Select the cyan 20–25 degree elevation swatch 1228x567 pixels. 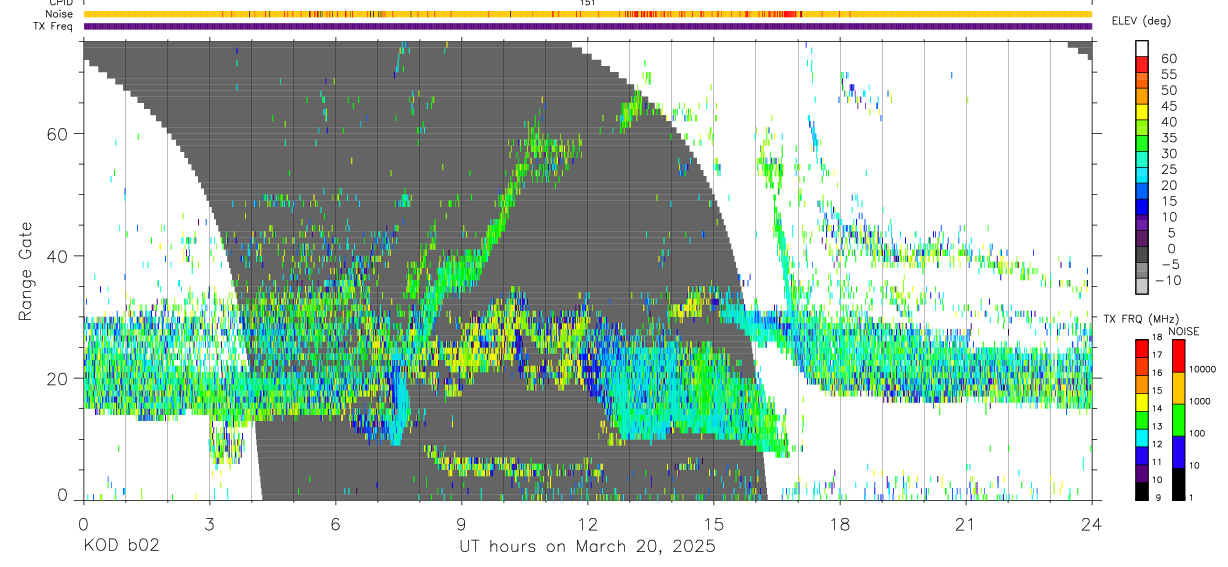1142,177
